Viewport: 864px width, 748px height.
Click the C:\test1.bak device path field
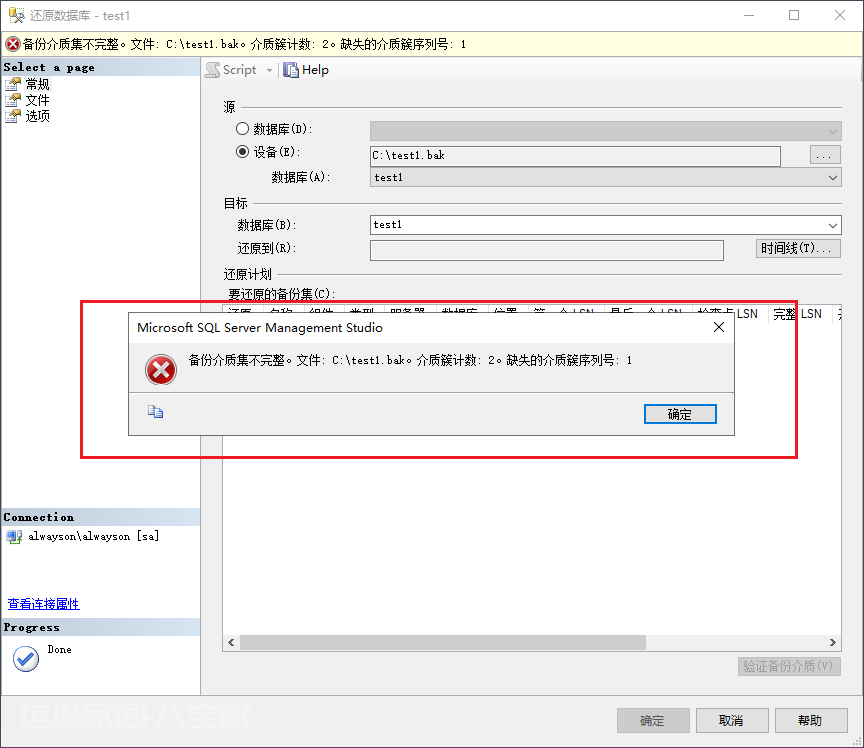pos(574,155)
